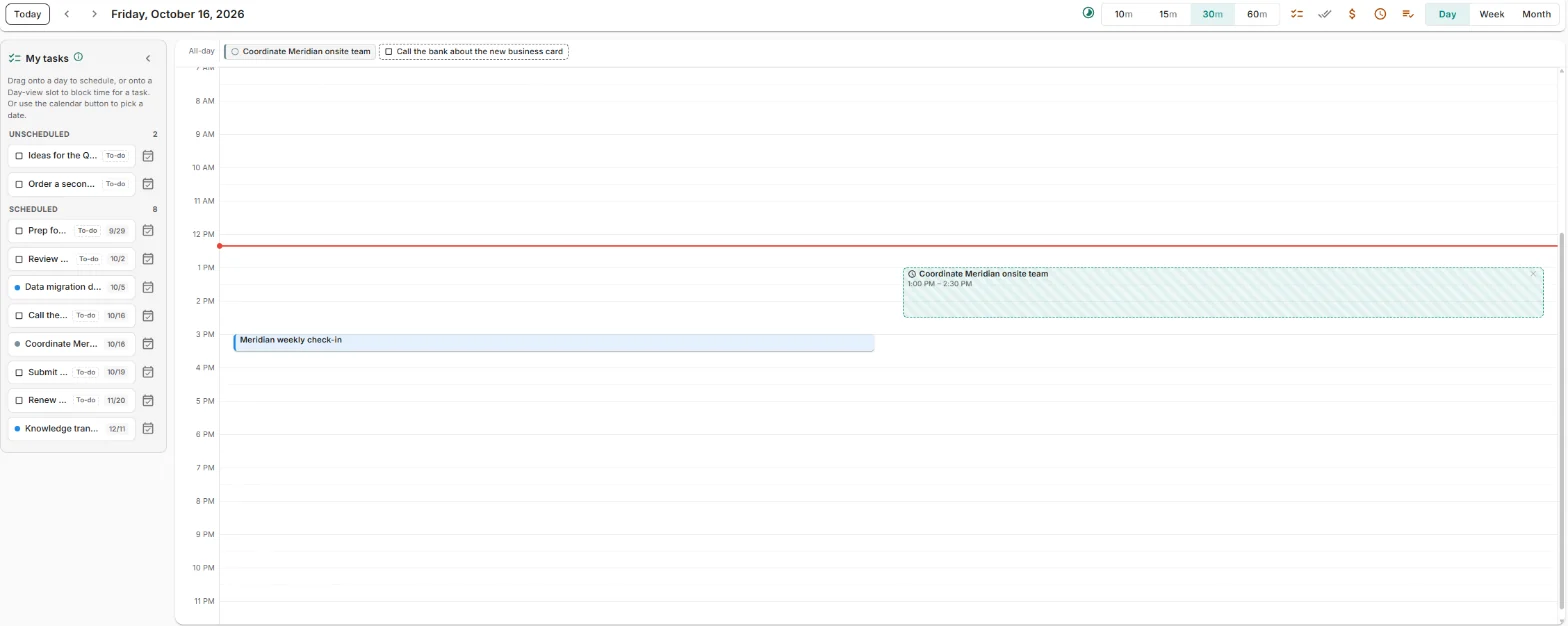Toggle the tasks checklist icon in toolbar
This screenshot has width=1568, height=626.
(1297, 14)
